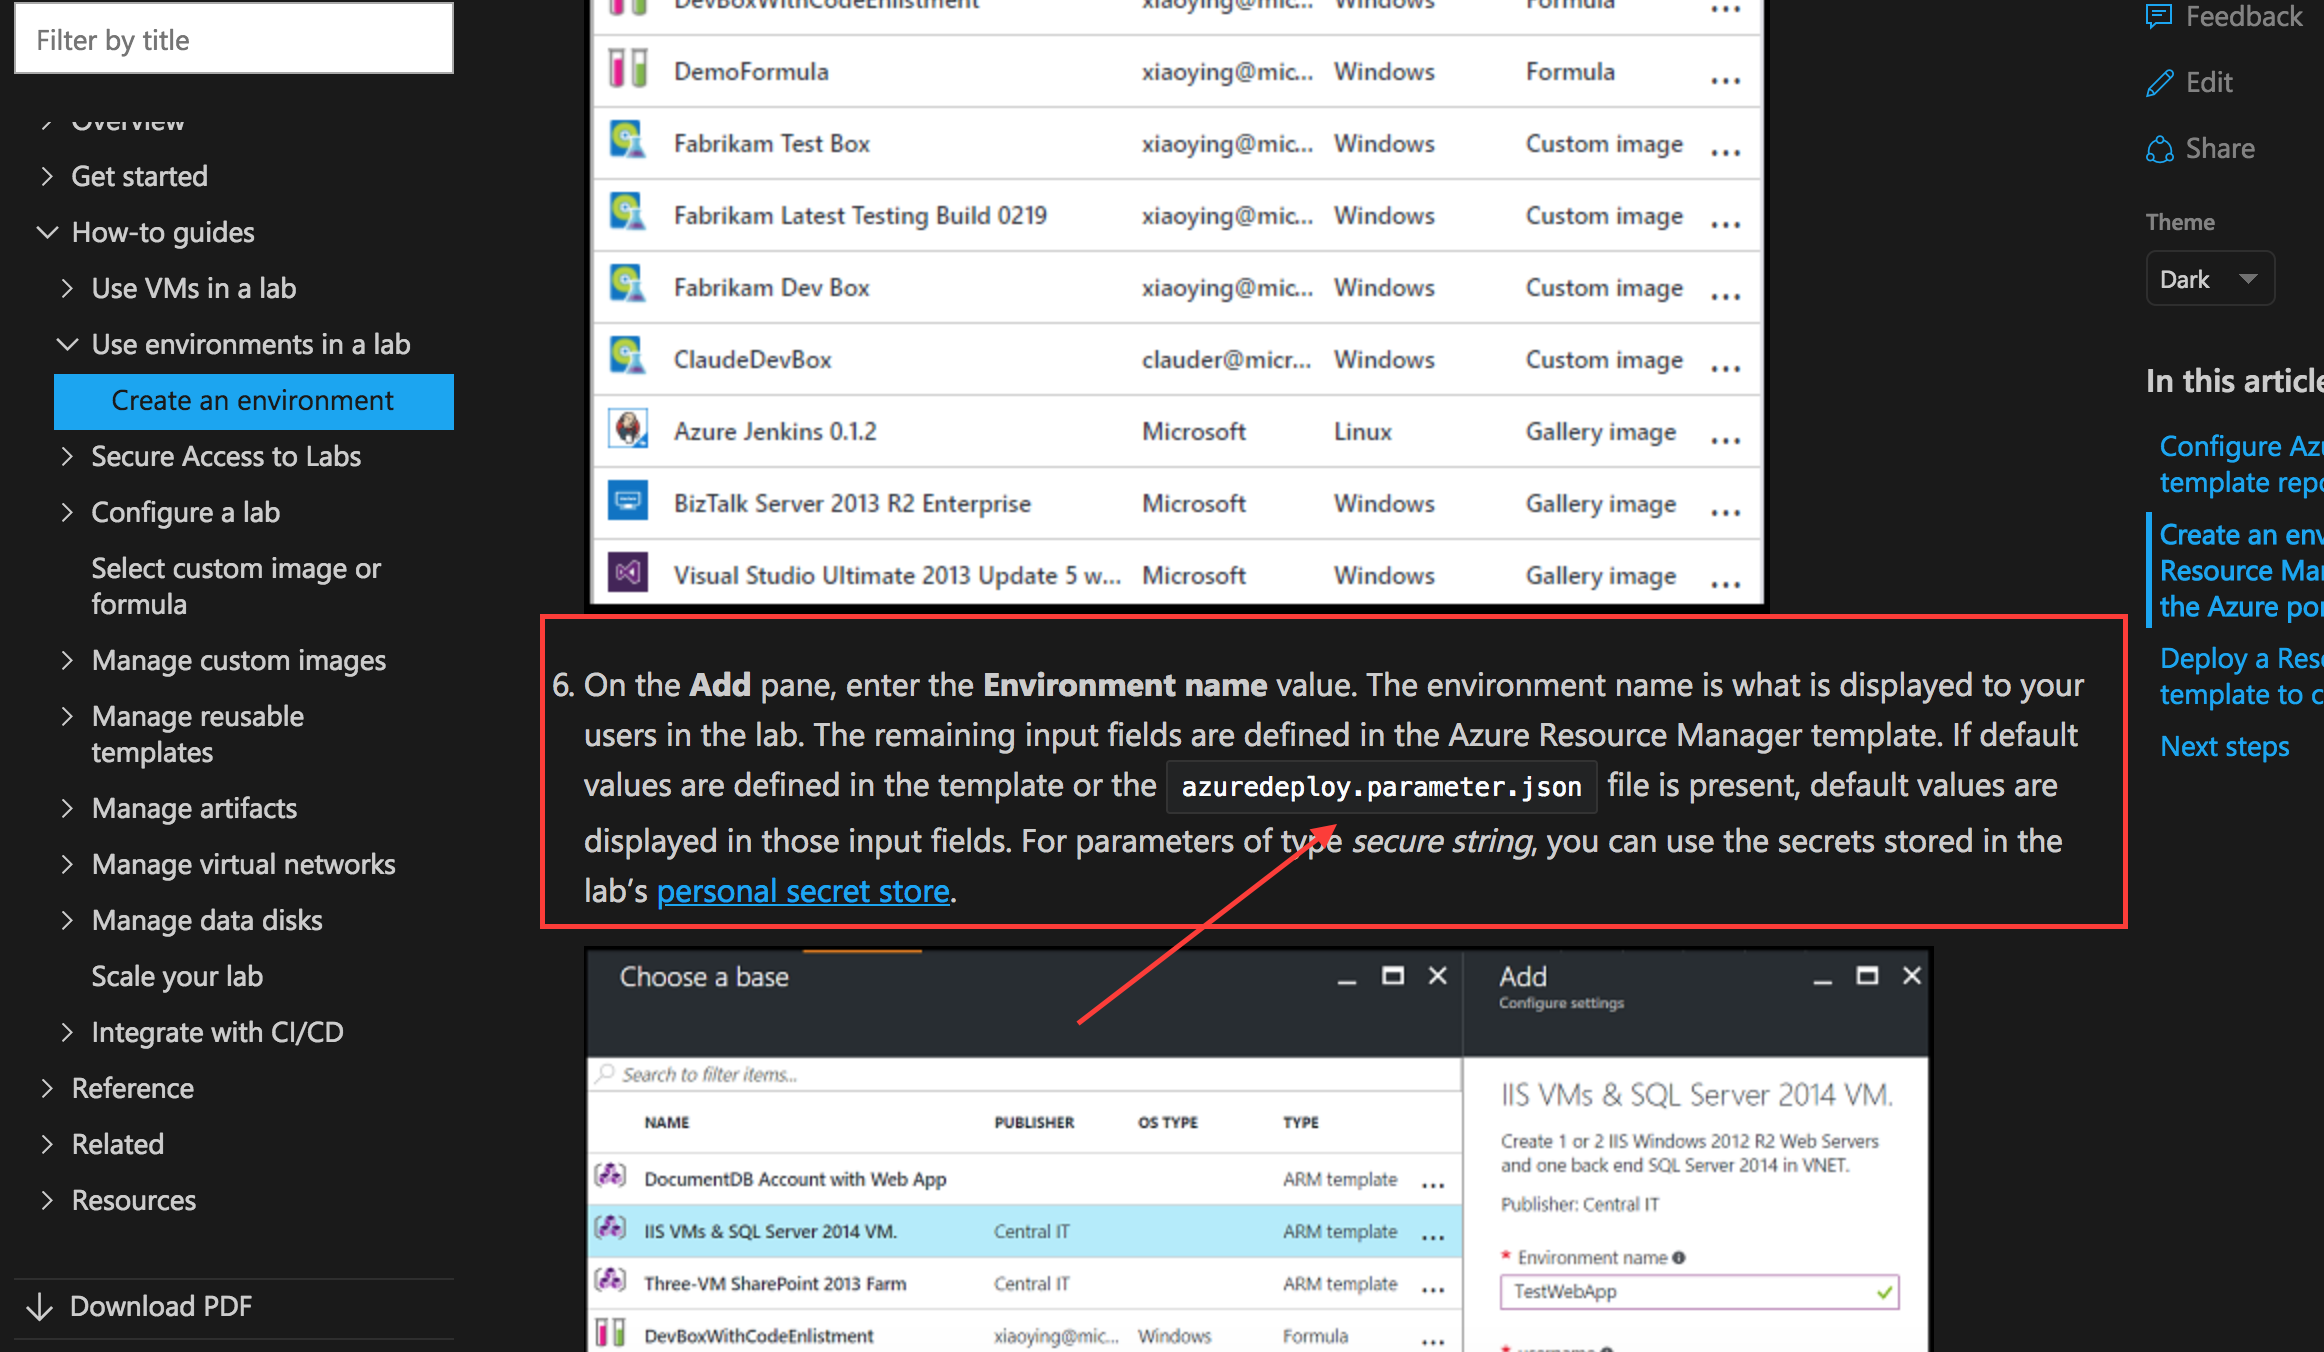
Task: Collapse the How-to guides section
Action: [47, 232]
